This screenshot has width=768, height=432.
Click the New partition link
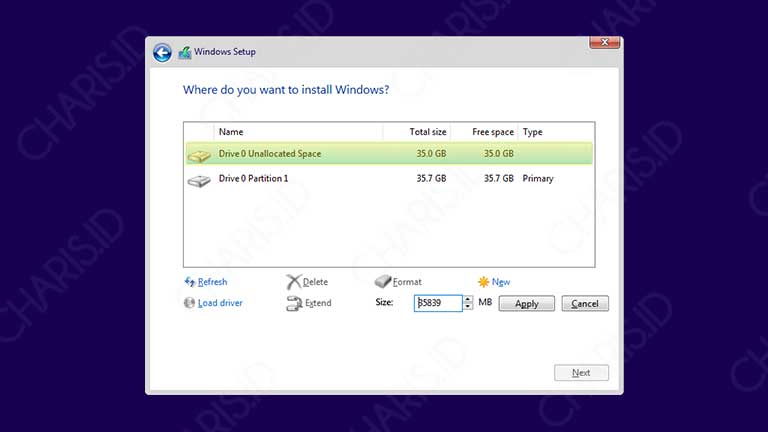[x=501, y=282]
